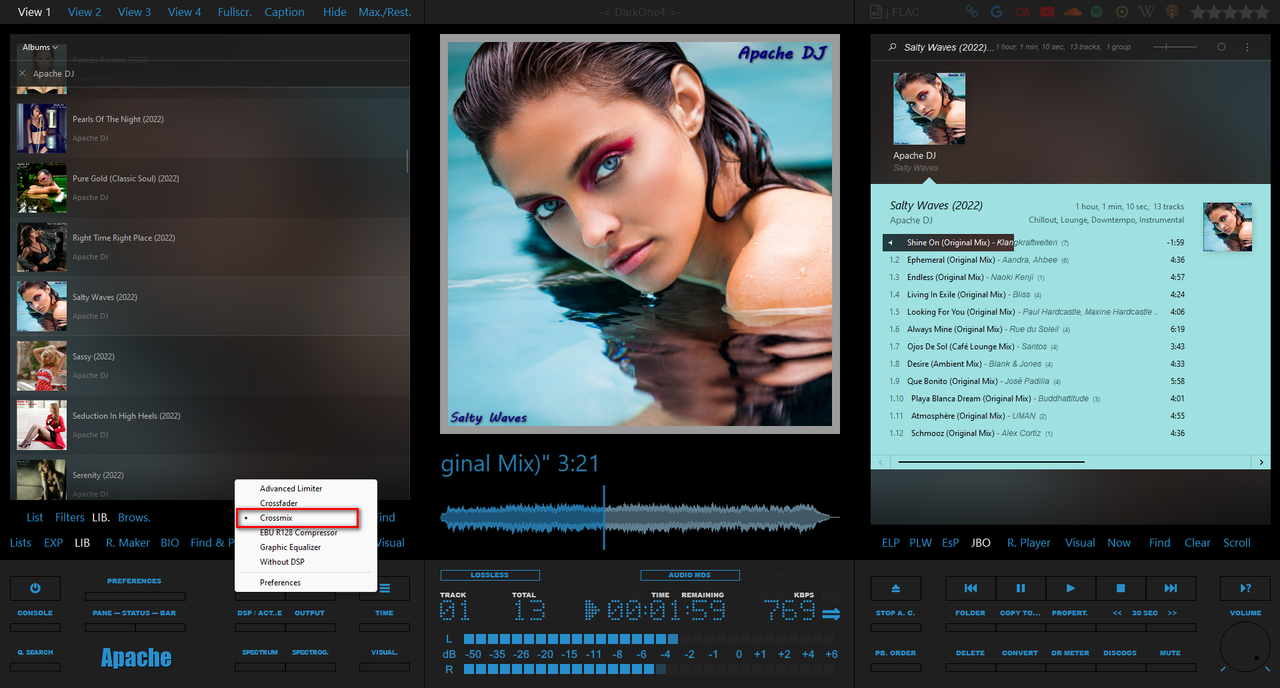
Task: Select Graphic Equalizer preset
Action: click(x=306, y=547)
